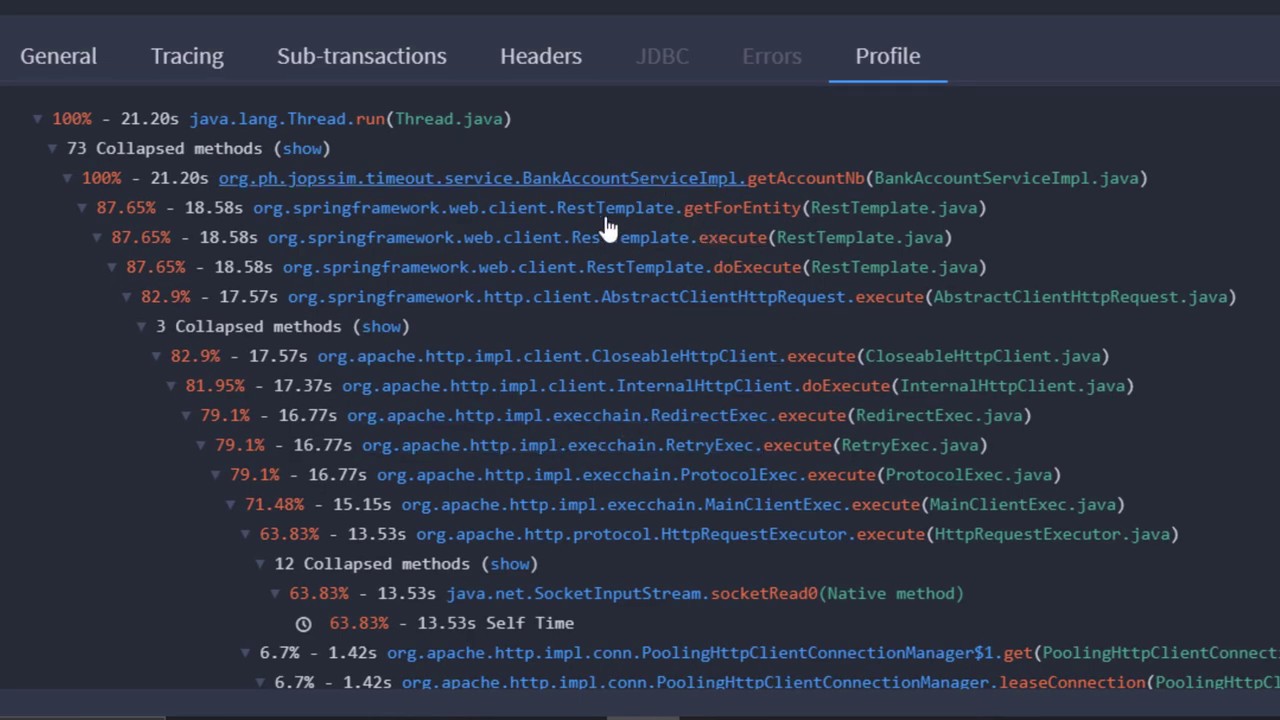Collapse the RestTemplate.getForEntity node

[82, 208]
